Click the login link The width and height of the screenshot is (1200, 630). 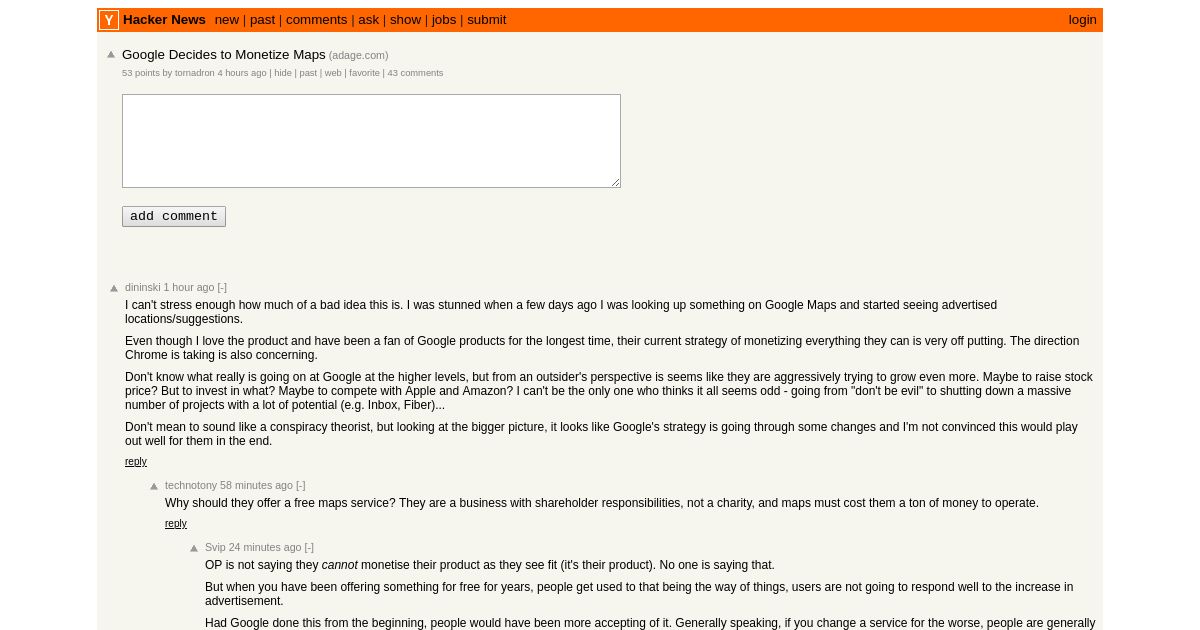1082,20
